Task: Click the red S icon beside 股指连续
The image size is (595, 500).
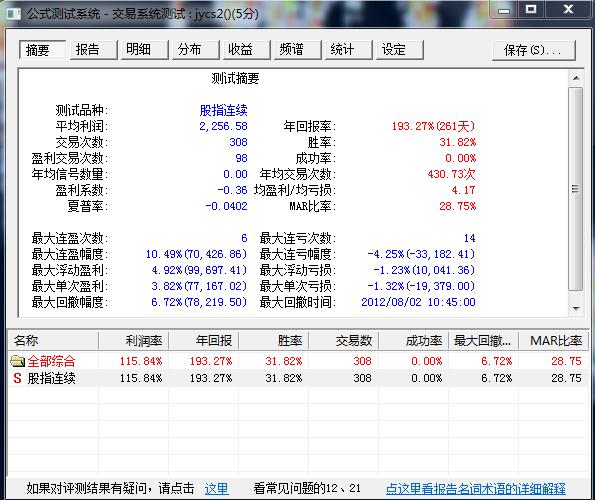Action: pos(17,378)
